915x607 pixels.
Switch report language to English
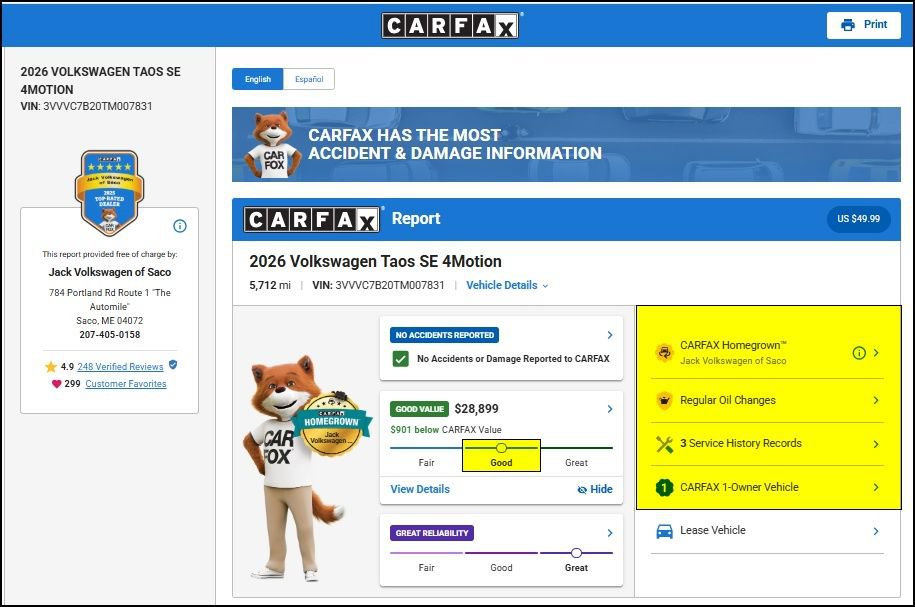click(257, 79)
